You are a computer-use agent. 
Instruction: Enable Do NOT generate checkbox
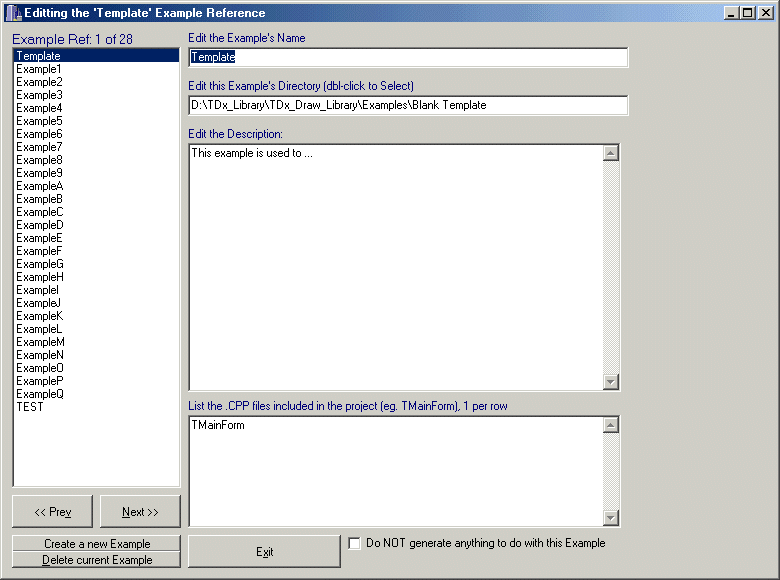click(355, 543)
